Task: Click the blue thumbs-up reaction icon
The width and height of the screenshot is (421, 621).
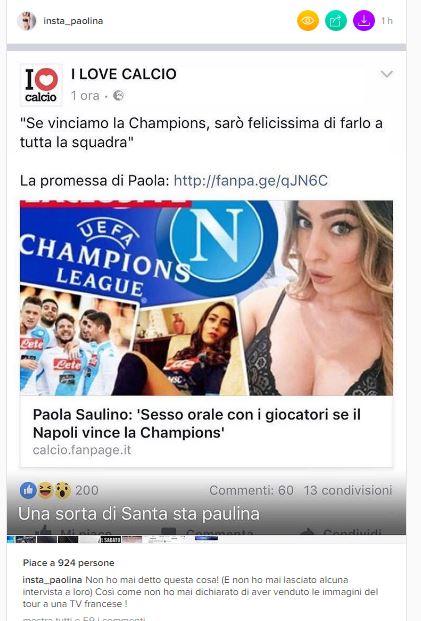Action: point(28,490)
